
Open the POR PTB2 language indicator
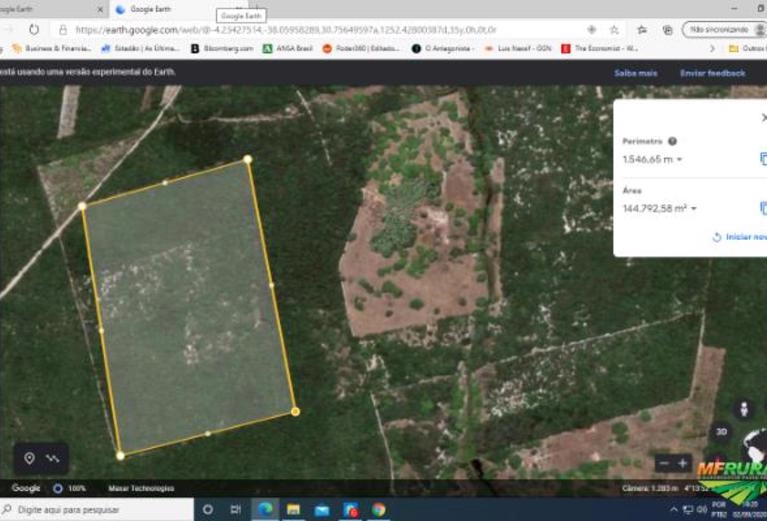pyautogui.click(x=719, y=510)
